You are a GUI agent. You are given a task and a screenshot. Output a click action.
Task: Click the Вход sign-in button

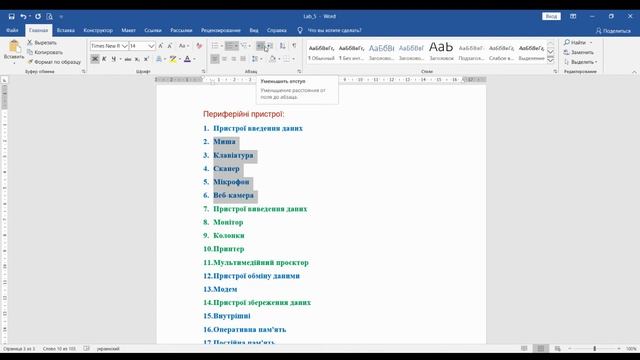click(551, 16)
